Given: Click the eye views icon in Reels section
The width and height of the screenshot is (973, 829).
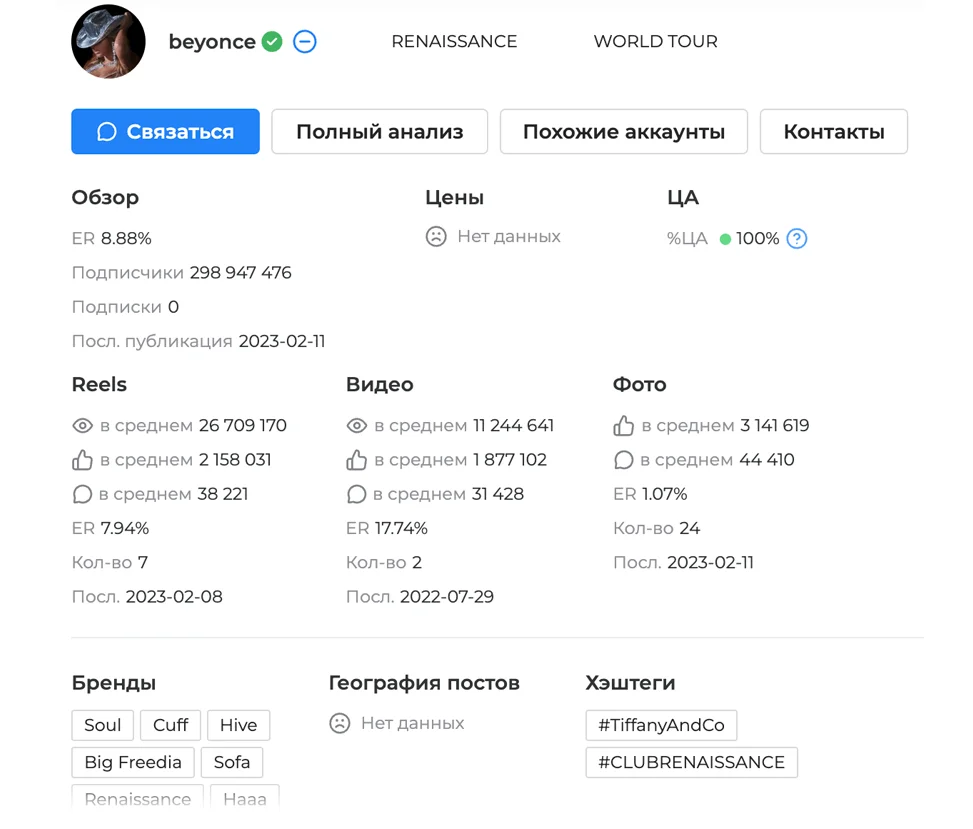Looking at the screenshot, I should click(83, 425).
